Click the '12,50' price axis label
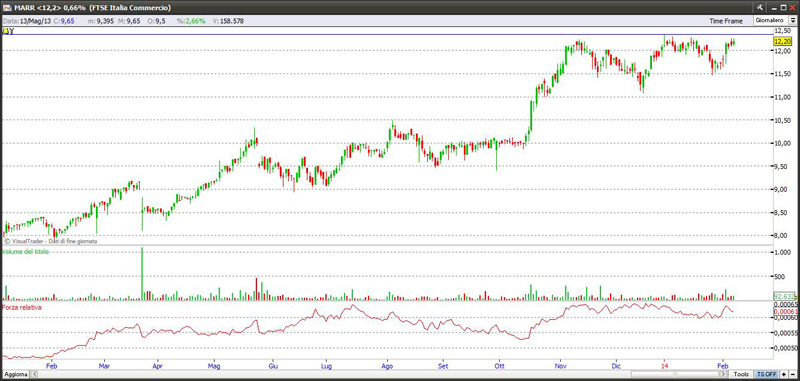The height and width of the screenshot is (381, 800). (782, 32)
